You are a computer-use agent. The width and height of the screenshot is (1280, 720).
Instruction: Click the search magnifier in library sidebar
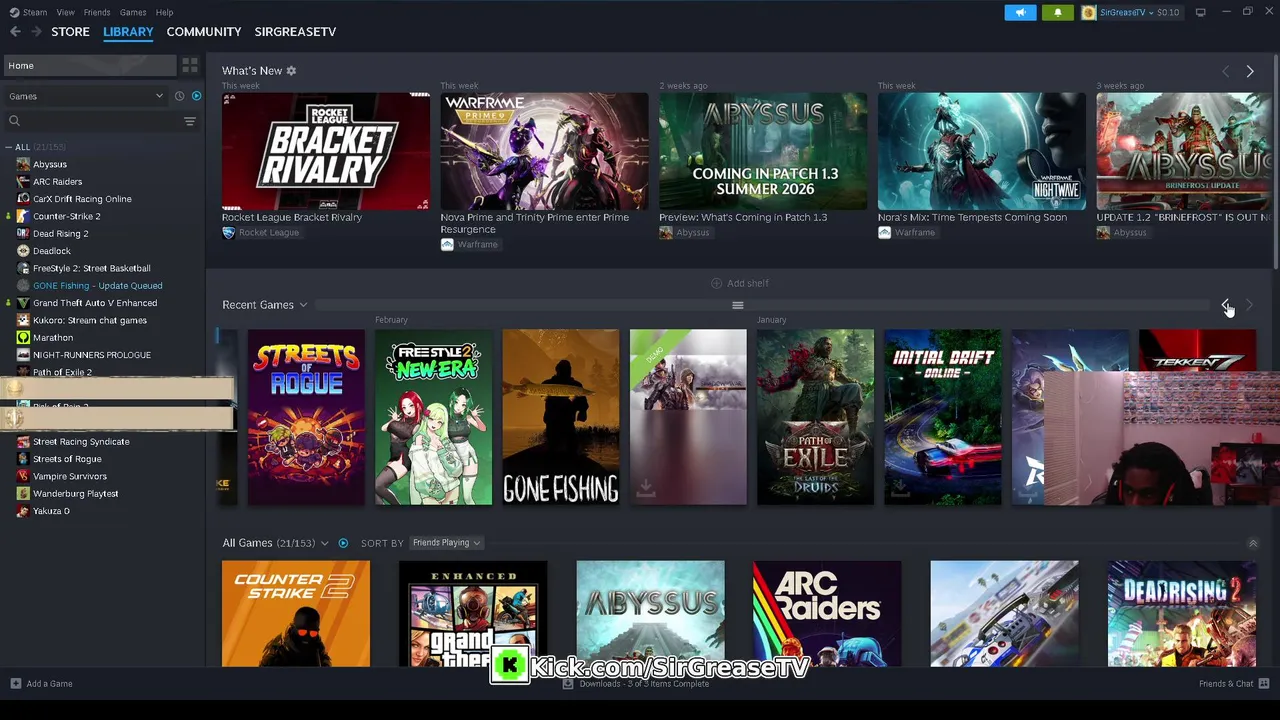14,121
